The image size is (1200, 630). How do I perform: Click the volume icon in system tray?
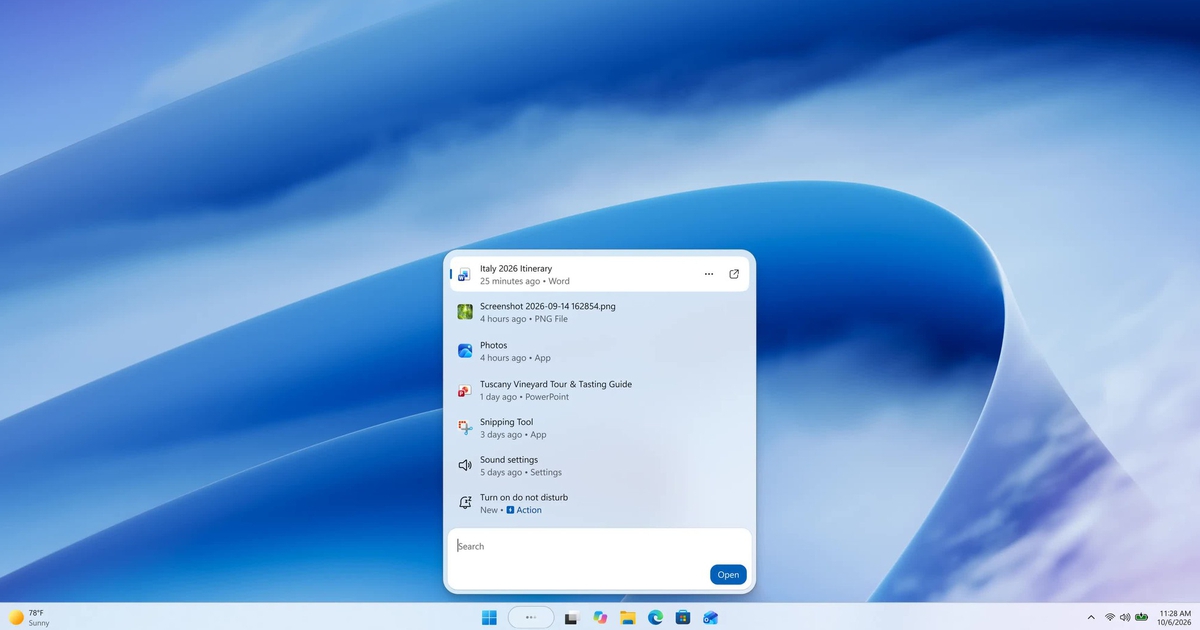click(x=1125, y=617)
